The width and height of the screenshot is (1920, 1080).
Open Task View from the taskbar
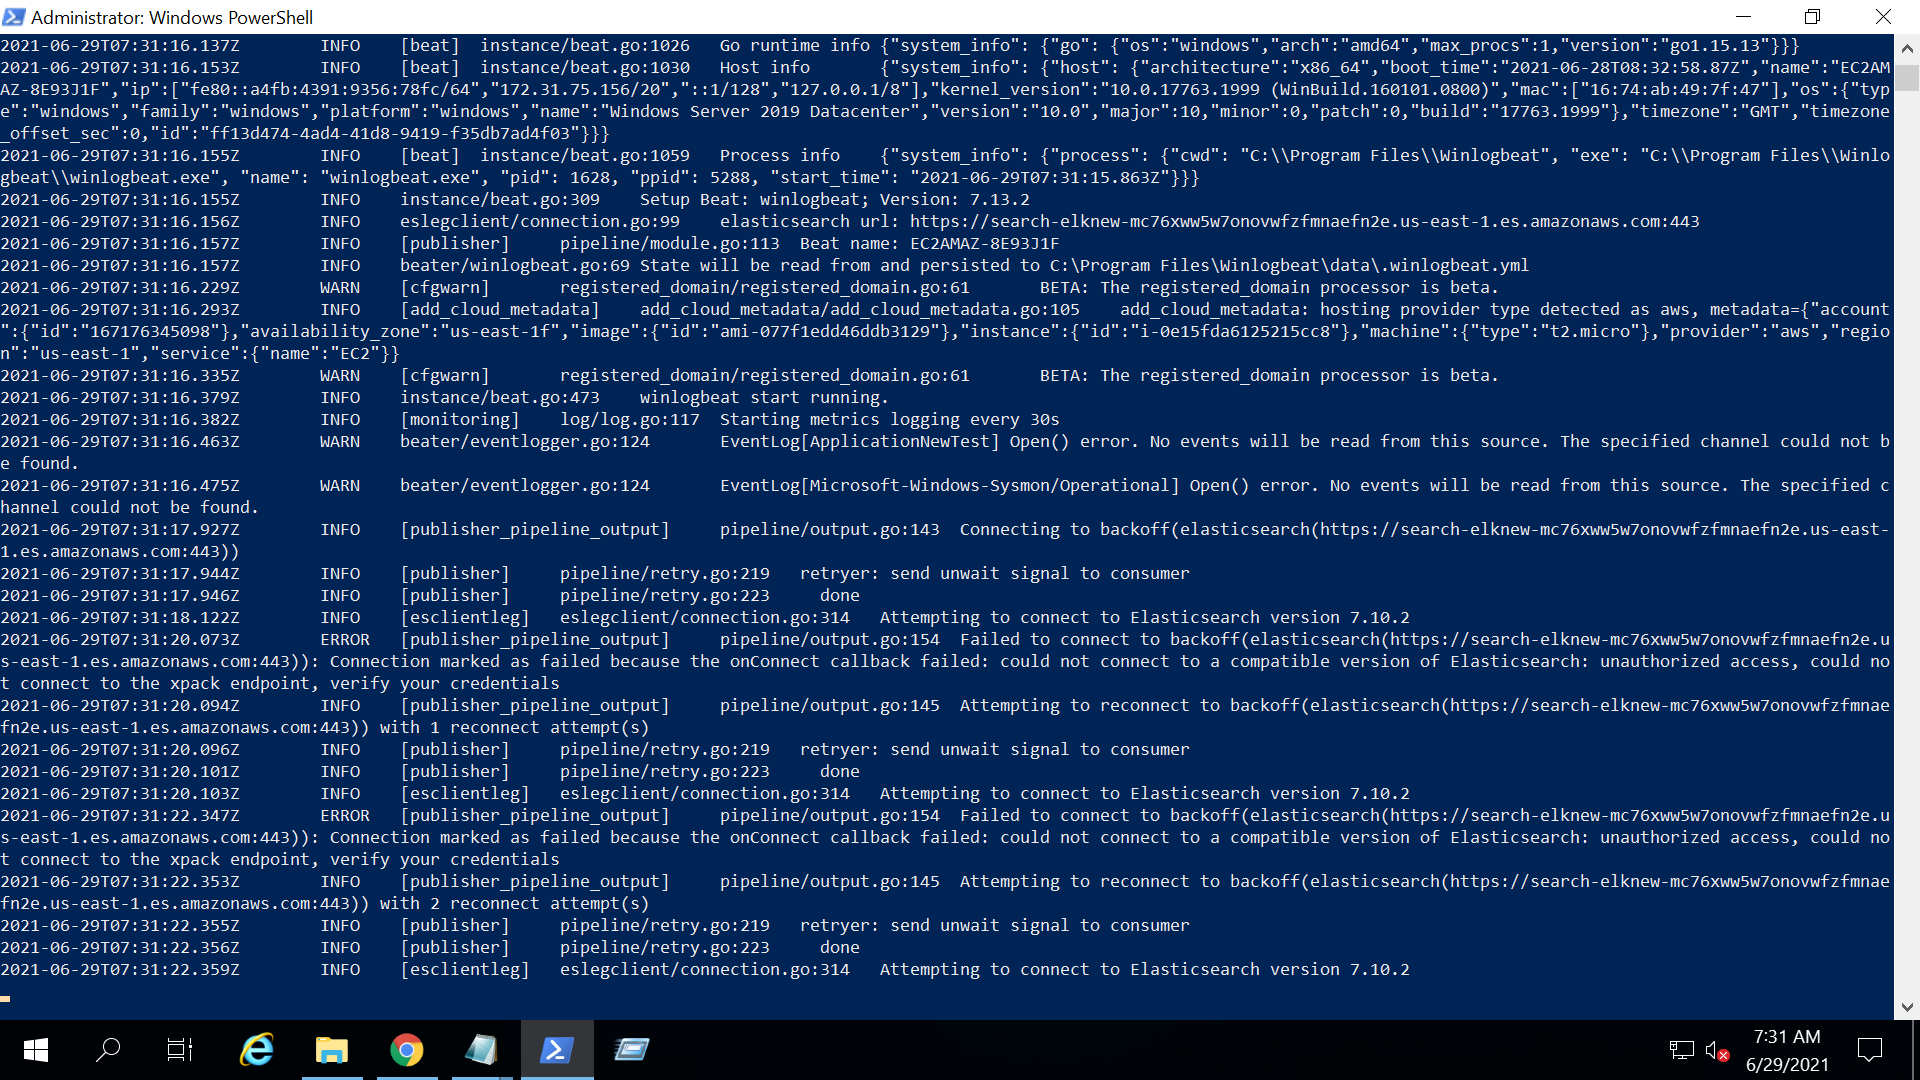coord(180,1050)
